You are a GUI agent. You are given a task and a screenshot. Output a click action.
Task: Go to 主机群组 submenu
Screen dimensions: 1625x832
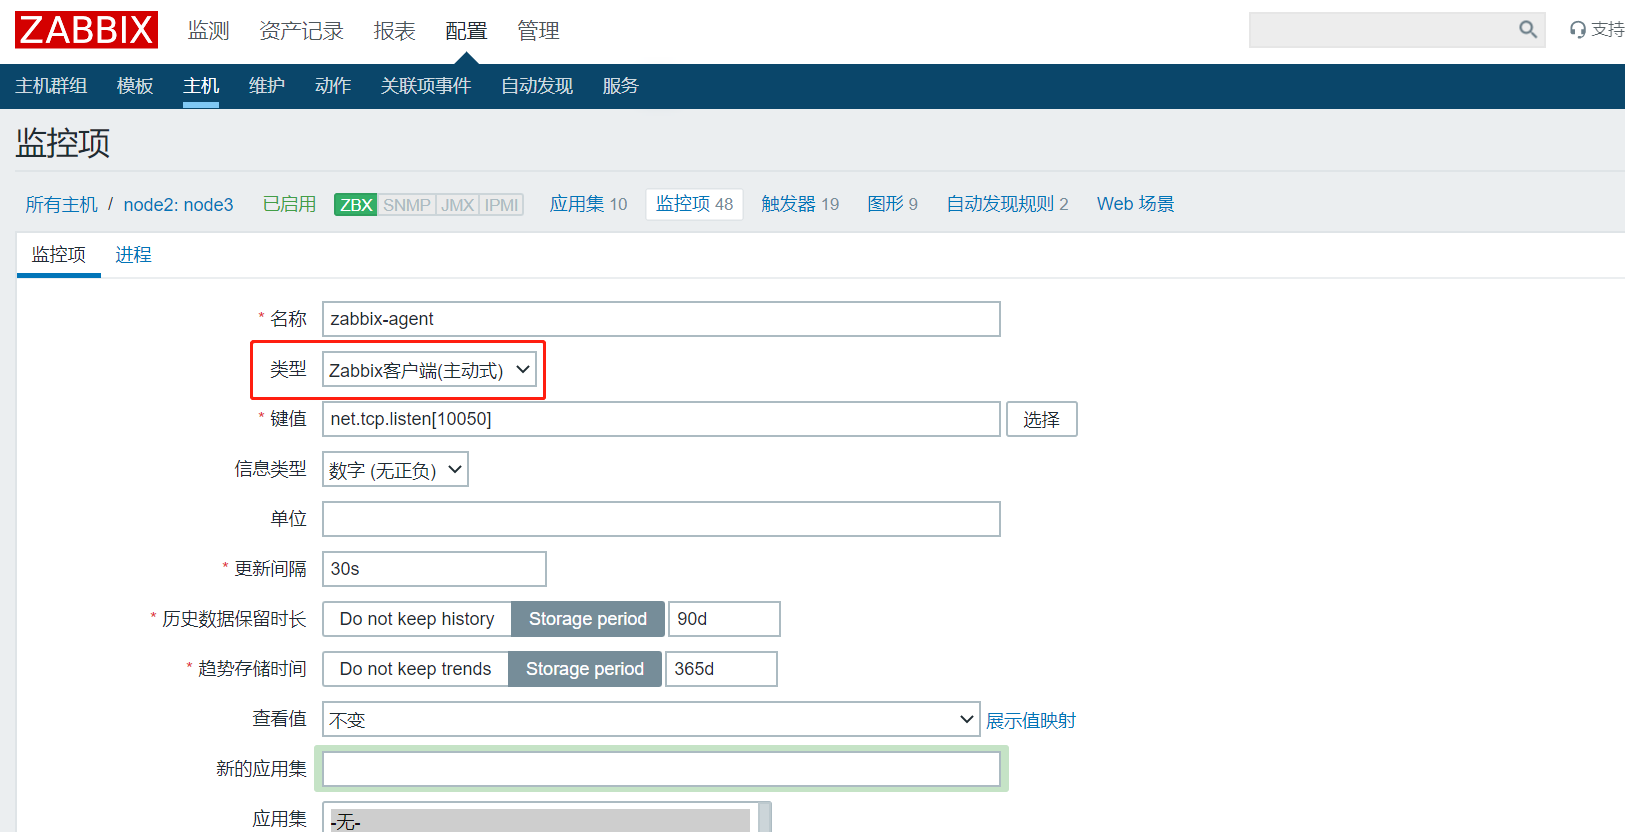tap(51, 86)
